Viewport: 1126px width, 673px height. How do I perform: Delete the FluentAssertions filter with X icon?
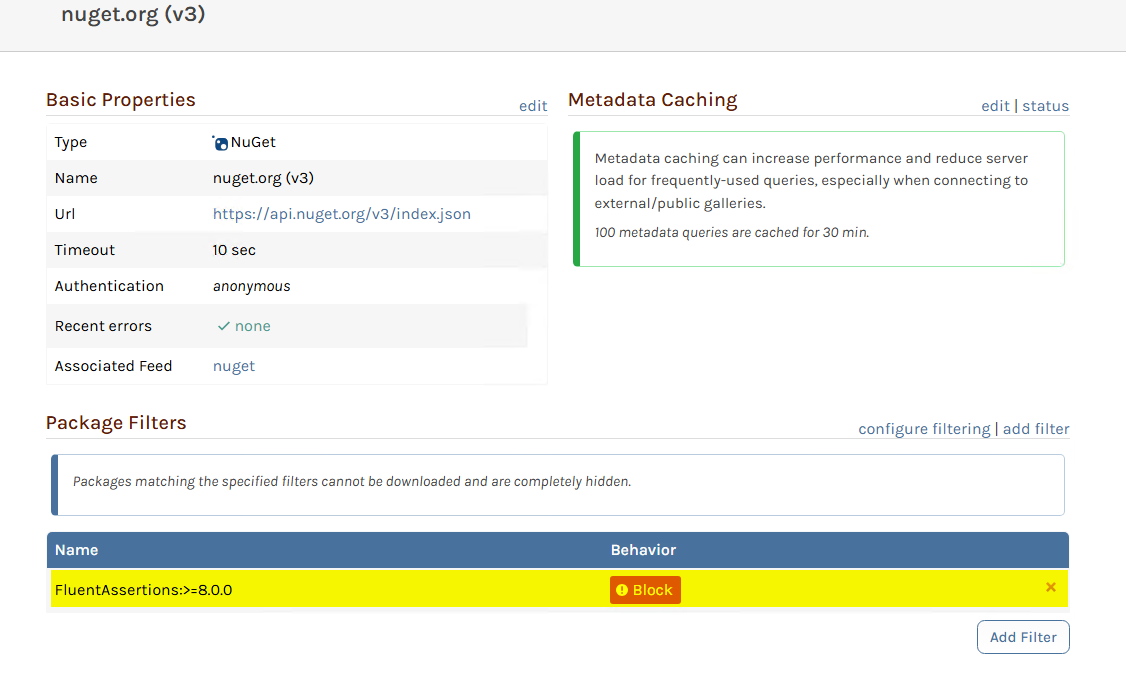(1051, 588)
